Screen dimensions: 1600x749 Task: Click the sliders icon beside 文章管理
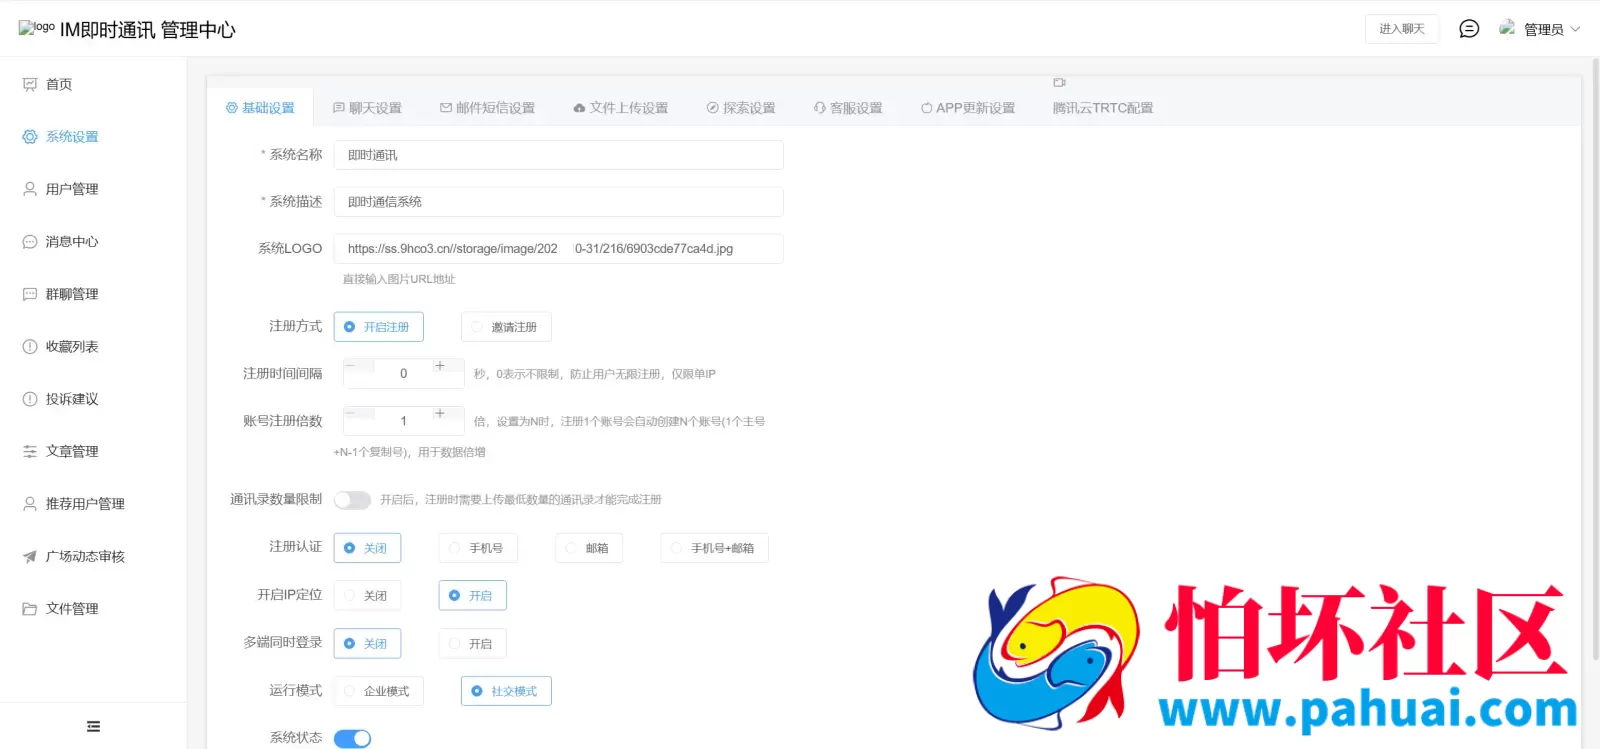pos(30,452)
